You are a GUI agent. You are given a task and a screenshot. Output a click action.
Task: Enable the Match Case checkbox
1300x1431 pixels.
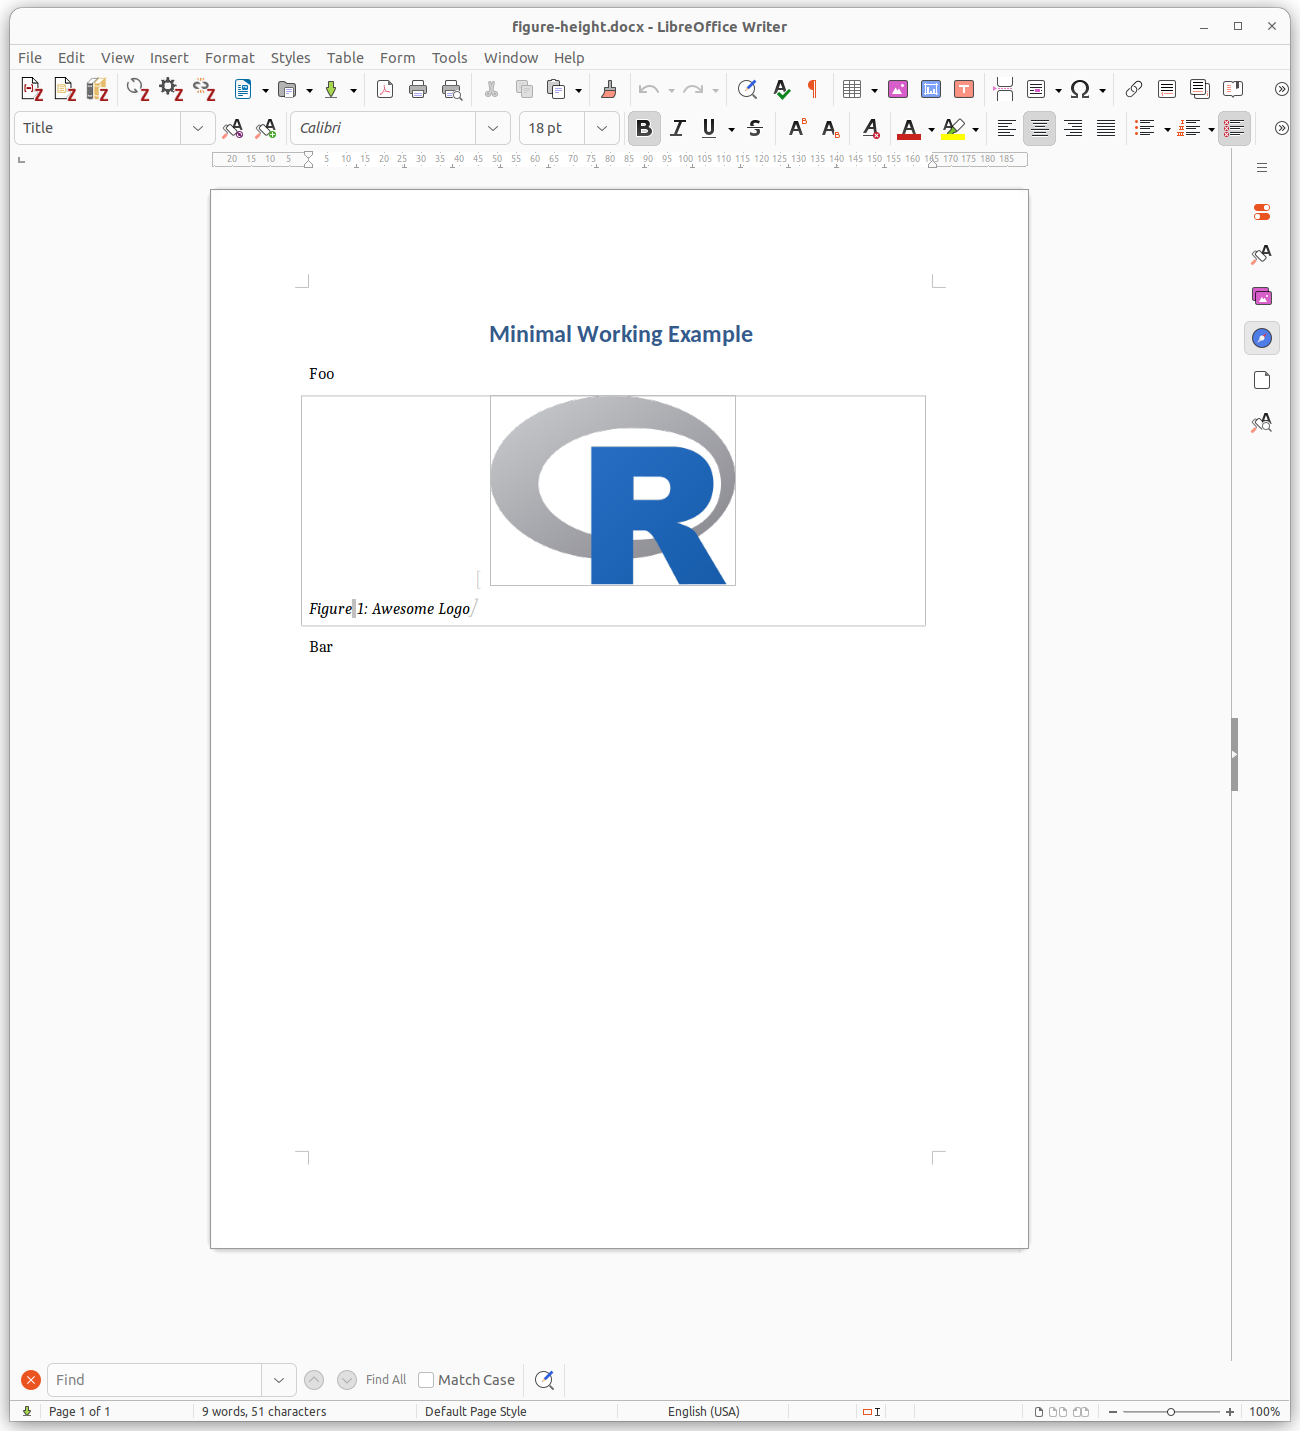pos(426,1380)
